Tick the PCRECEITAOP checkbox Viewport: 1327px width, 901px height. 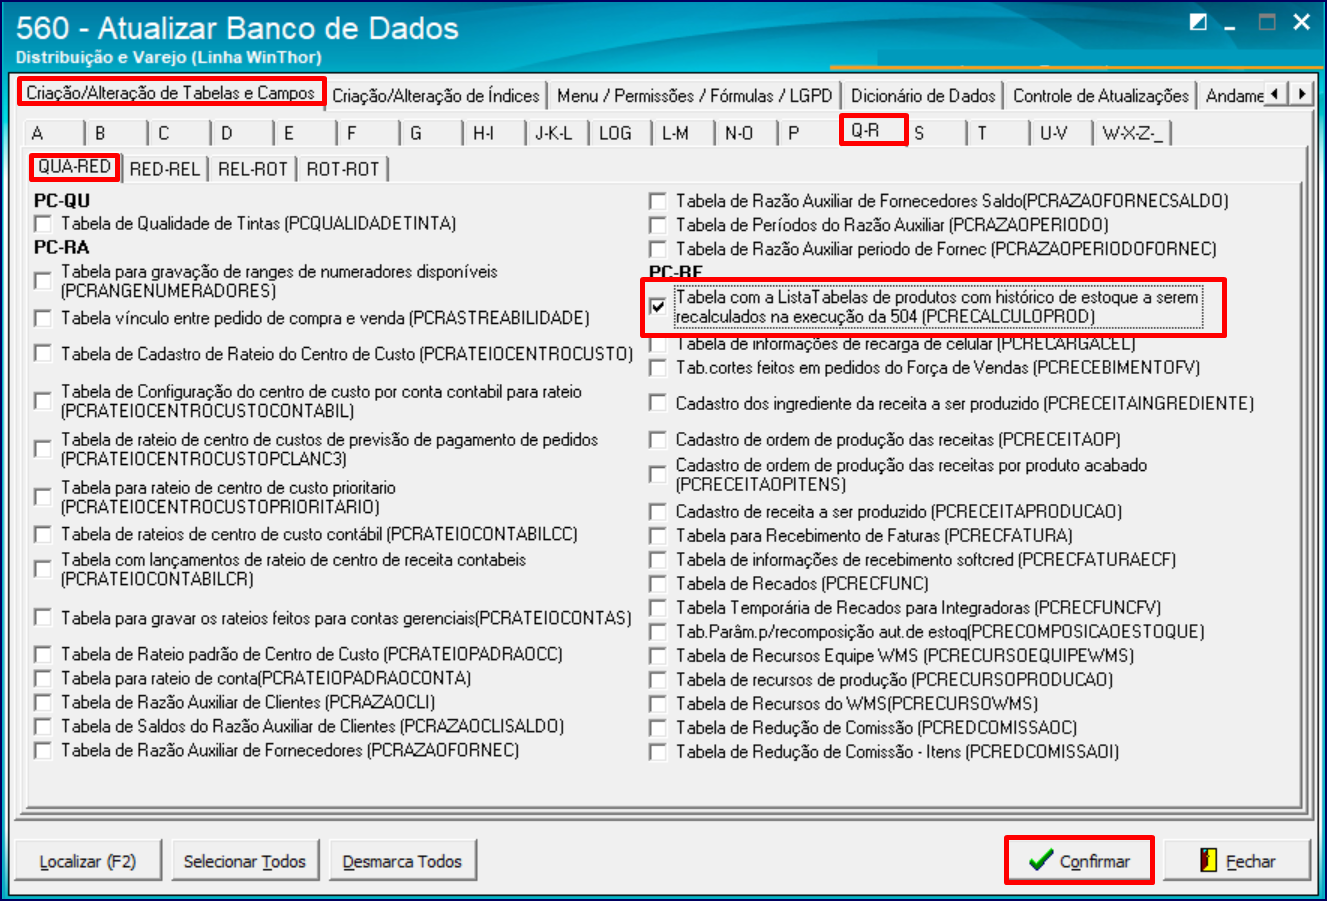pos(657,440)
